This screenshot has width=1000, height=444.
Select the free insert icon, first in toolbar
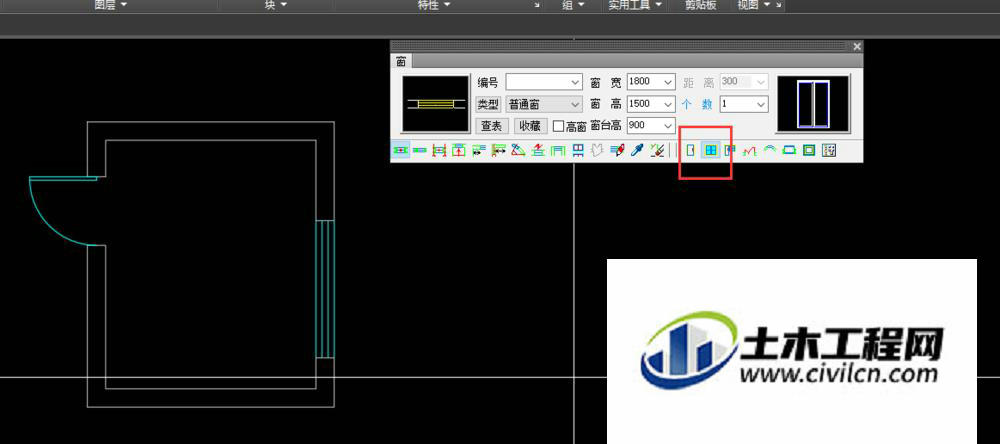click(400, 151)
